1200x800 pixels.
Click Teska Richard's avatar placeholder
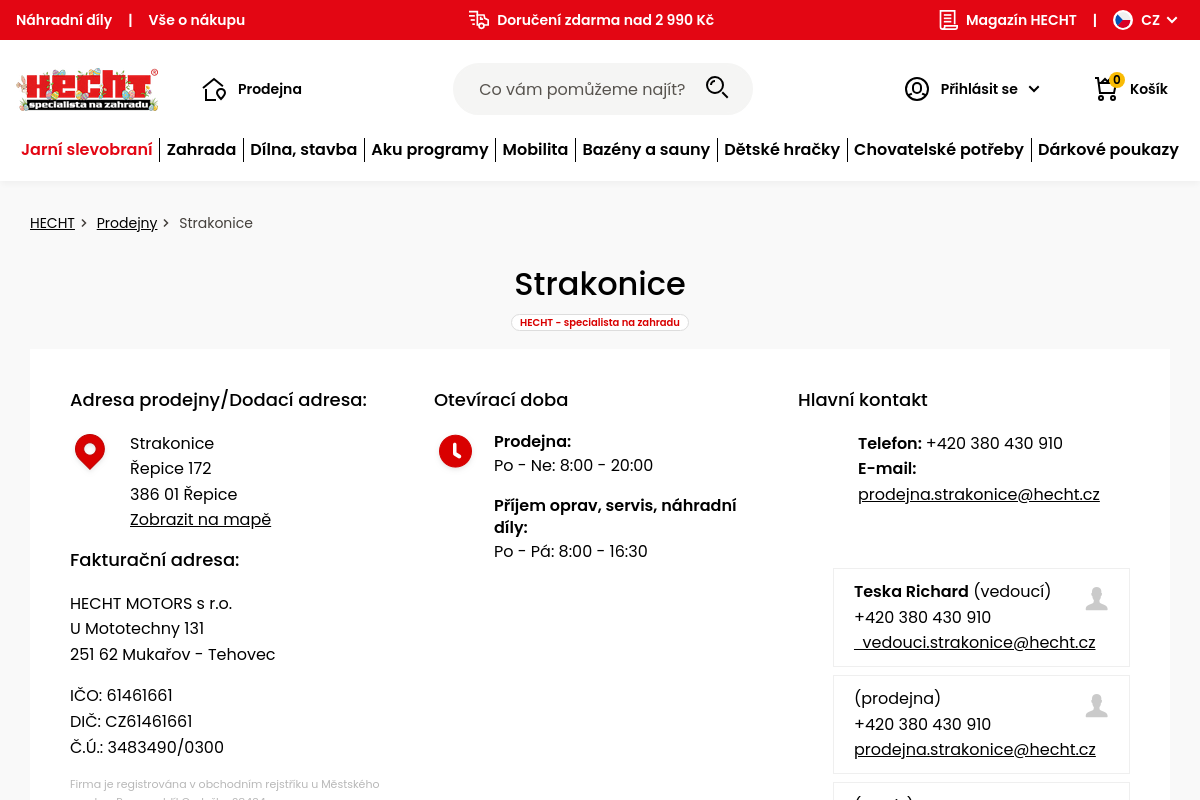(x=1096, y=599)
